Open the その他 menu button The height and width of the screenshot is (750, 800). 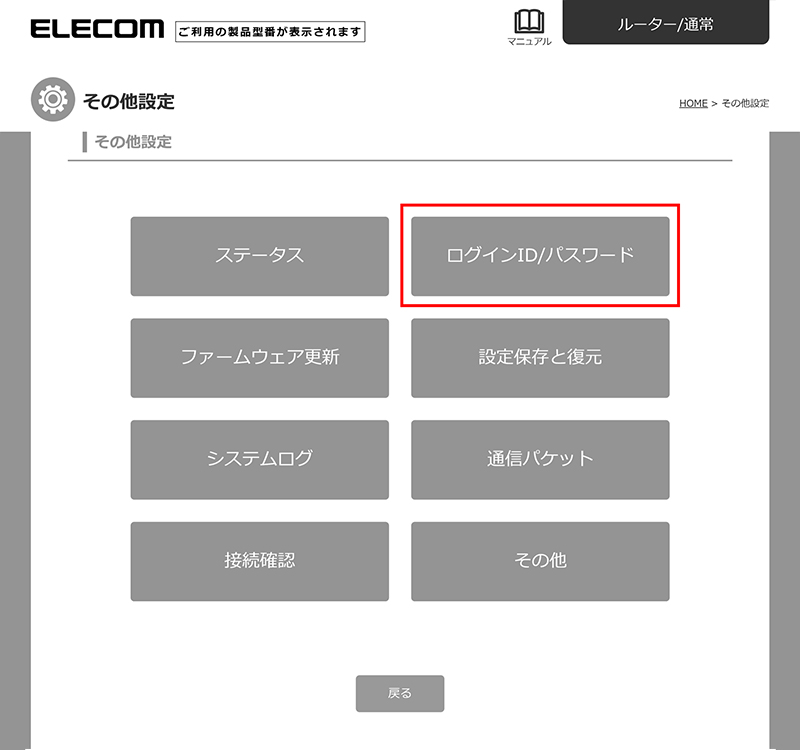540,561
